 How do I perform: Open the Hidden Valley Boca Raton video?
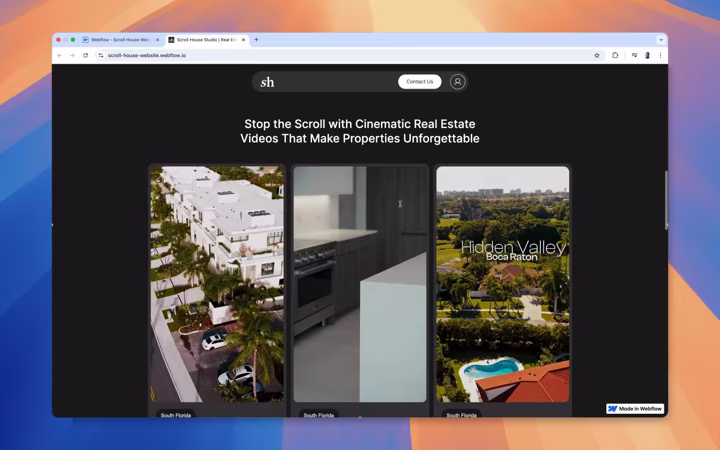coord(503,284)
